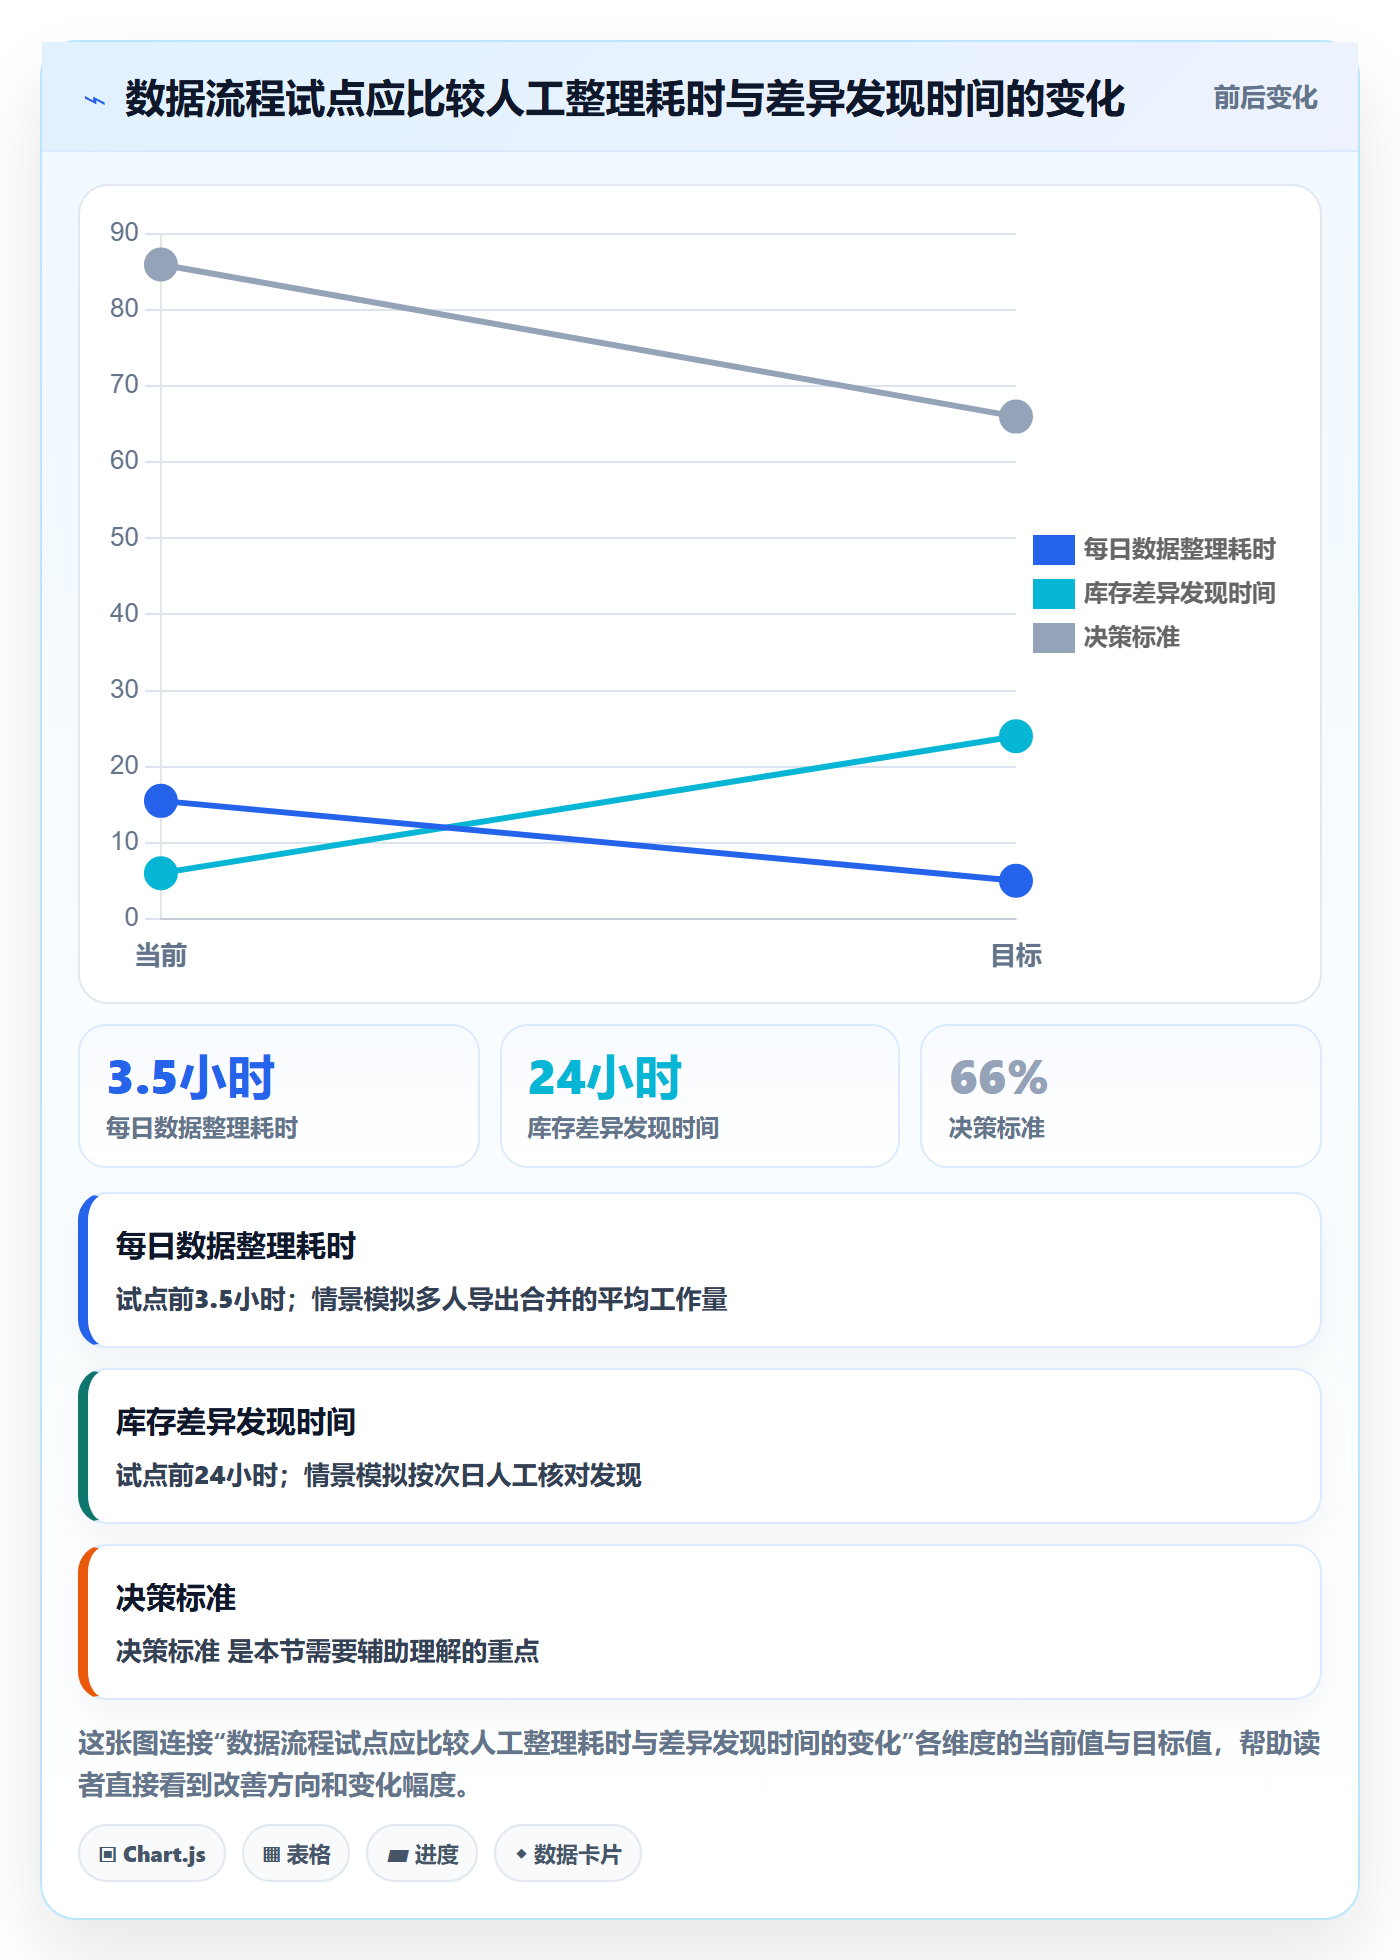
Task: Click the Chart.js tag chip
Action: (152, 1854)
